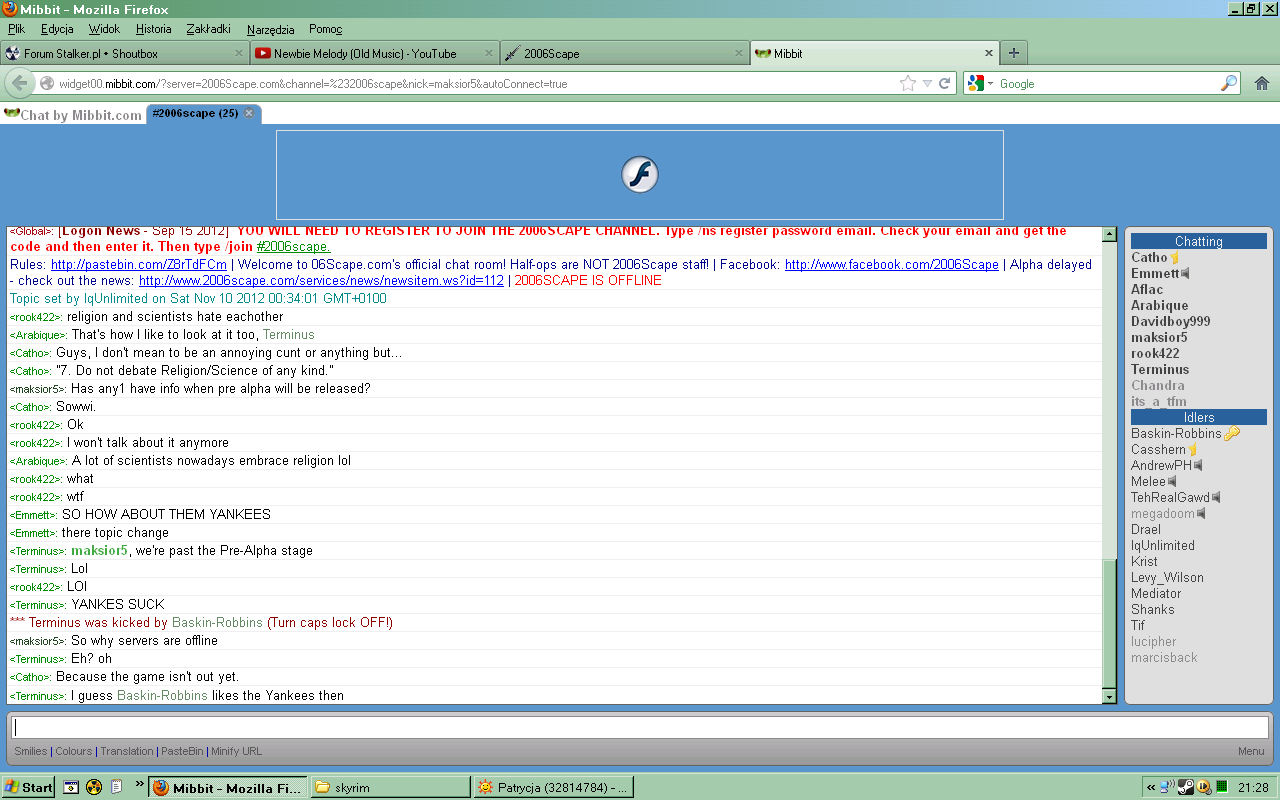Close the Mibbit browser tab
Viewport: 1280px width, 800px height.
tap(989, 53)
